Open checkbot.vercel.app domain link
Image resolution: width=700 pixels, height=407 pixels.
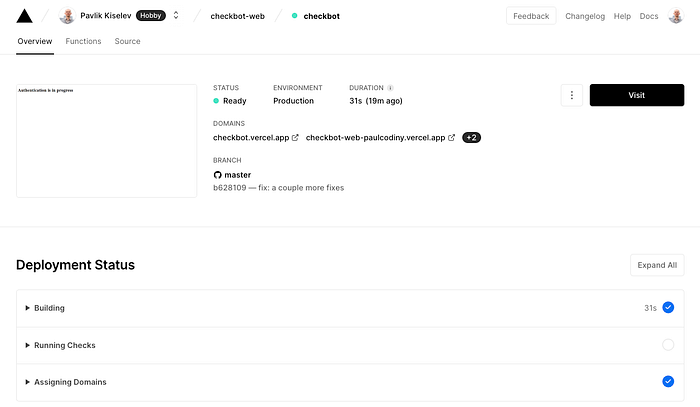click(251, 137)
